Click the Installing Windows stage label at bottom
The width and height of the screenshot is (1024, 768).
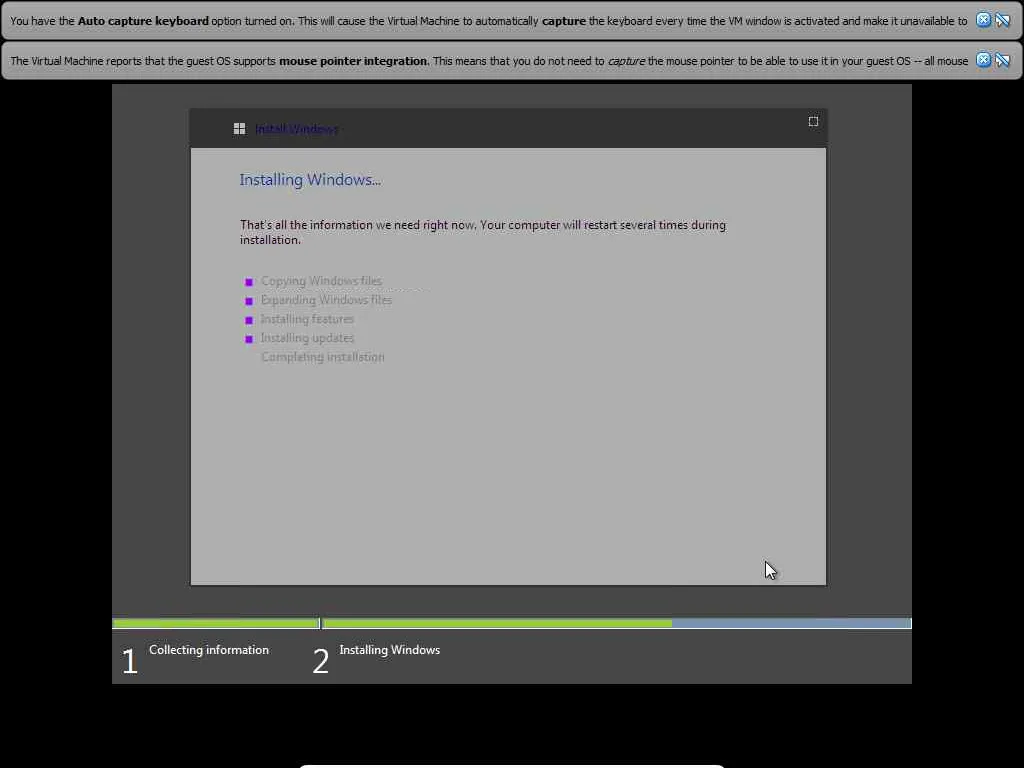click(x=390, y=650)
